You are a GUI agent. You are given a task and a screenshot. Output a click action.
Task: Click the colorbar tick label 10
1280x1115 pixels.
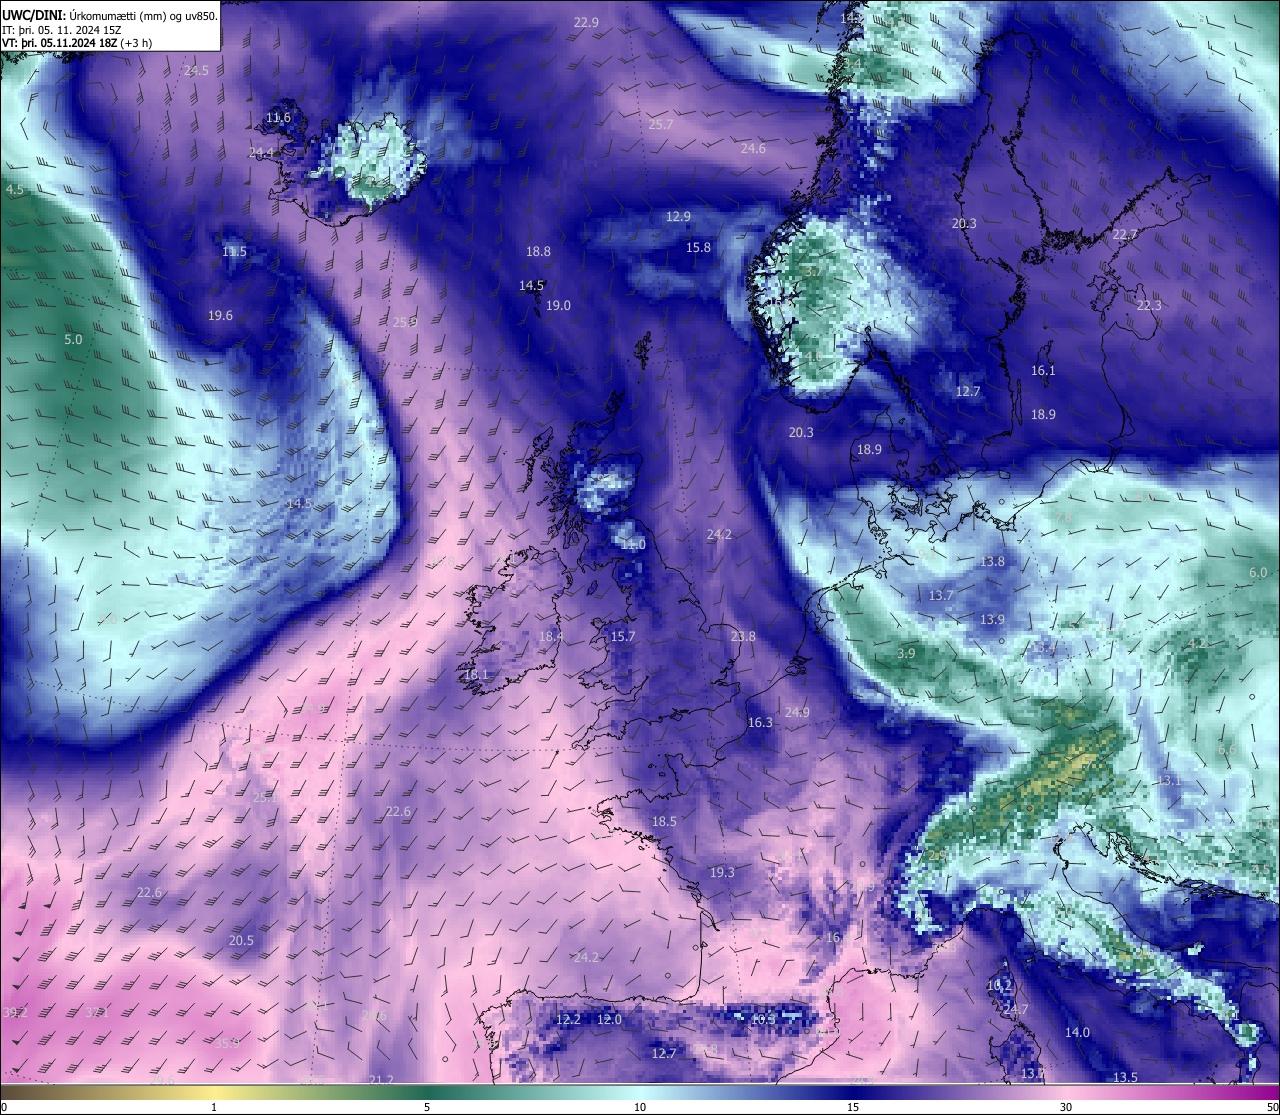click(x=640, y=1107)
